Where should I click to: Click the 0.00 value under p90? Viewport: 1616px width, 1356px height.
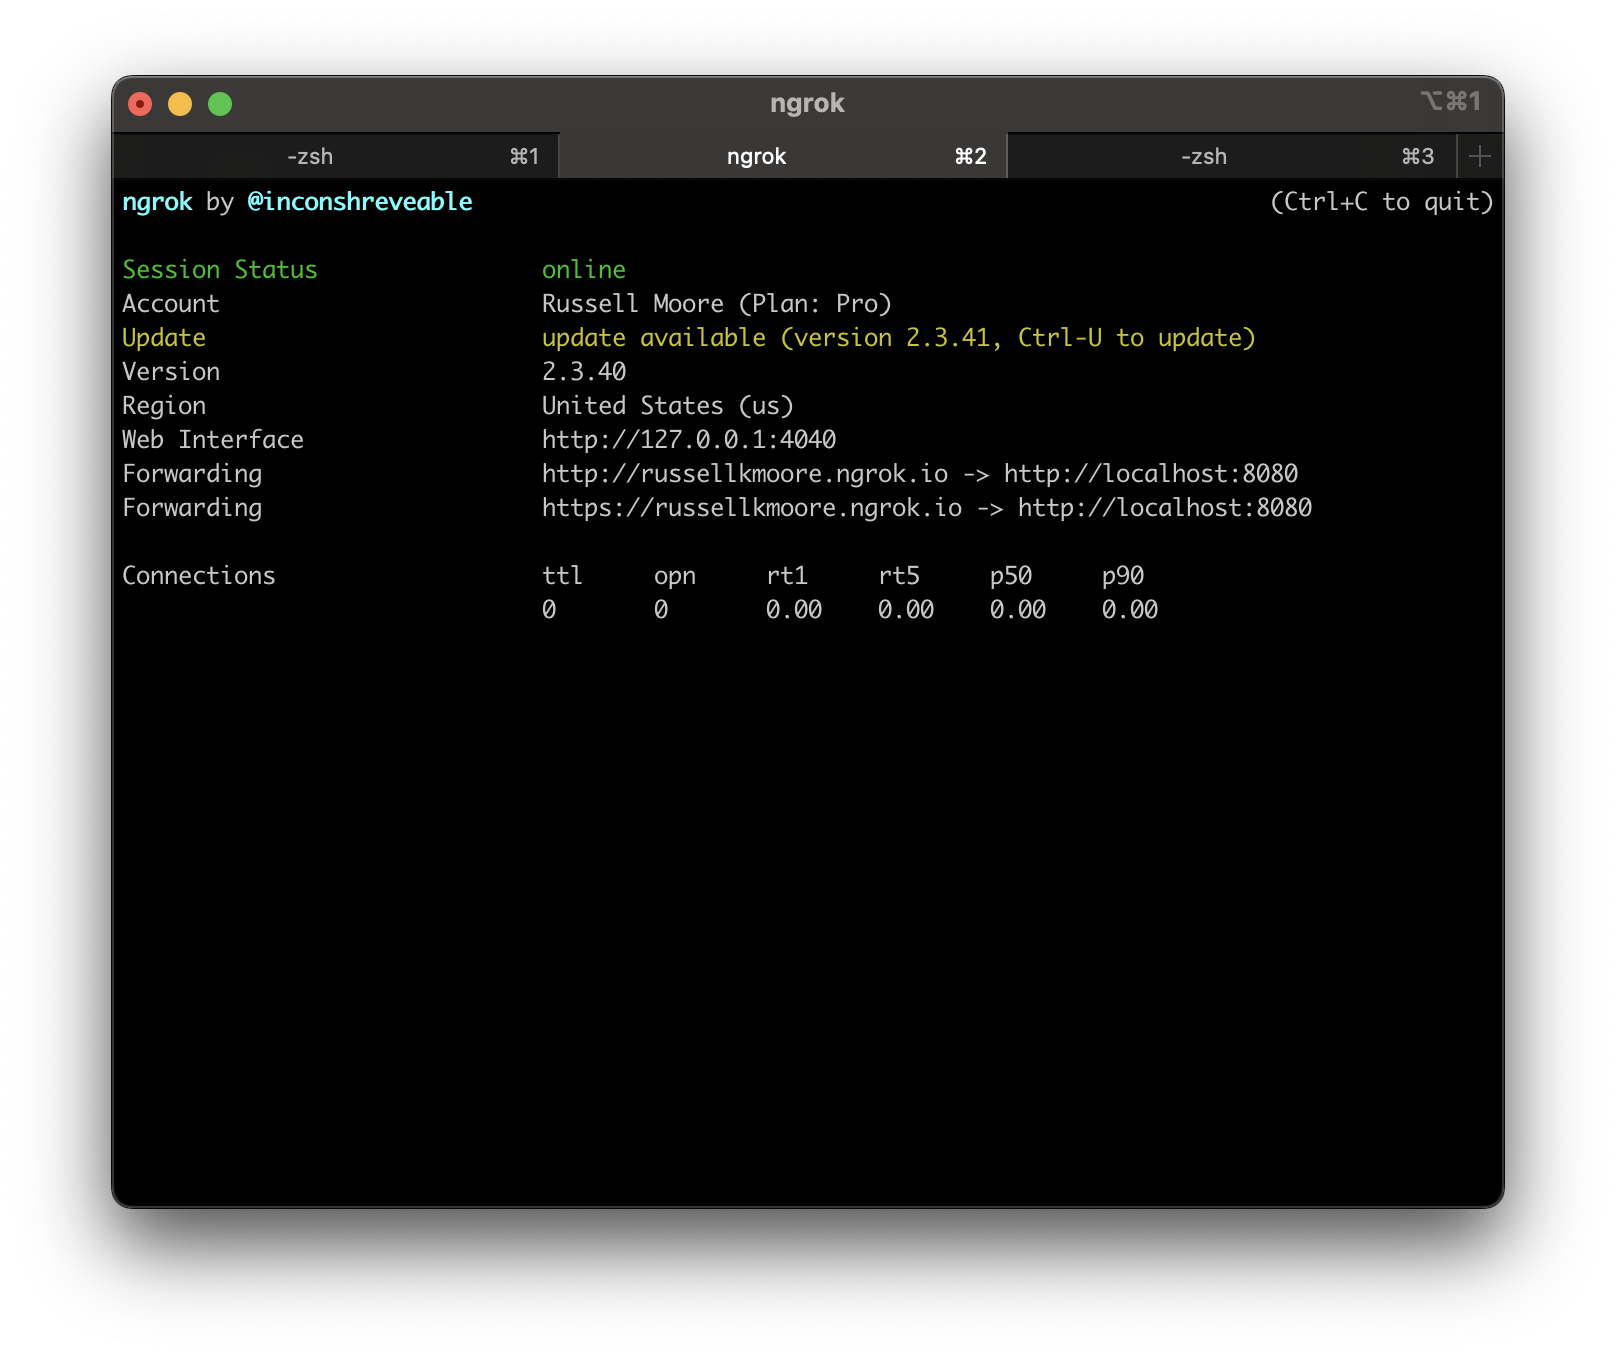(x=1130, y=610)
